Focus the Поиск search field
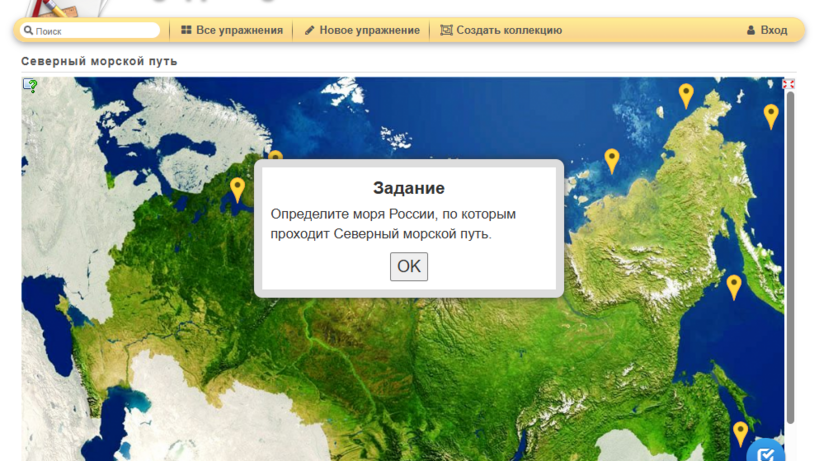 point(95,31)
